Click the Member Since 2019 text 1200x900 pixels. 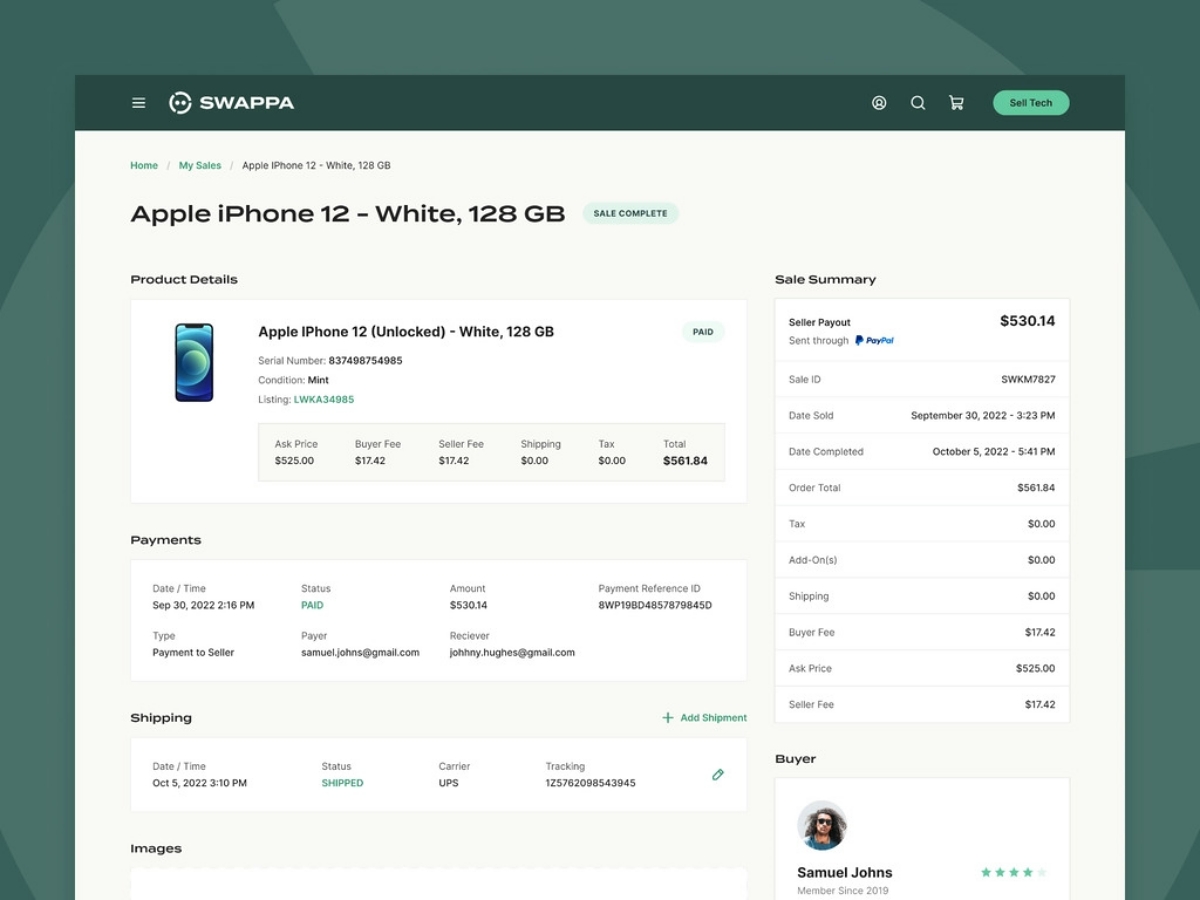[x=842, y=891]
